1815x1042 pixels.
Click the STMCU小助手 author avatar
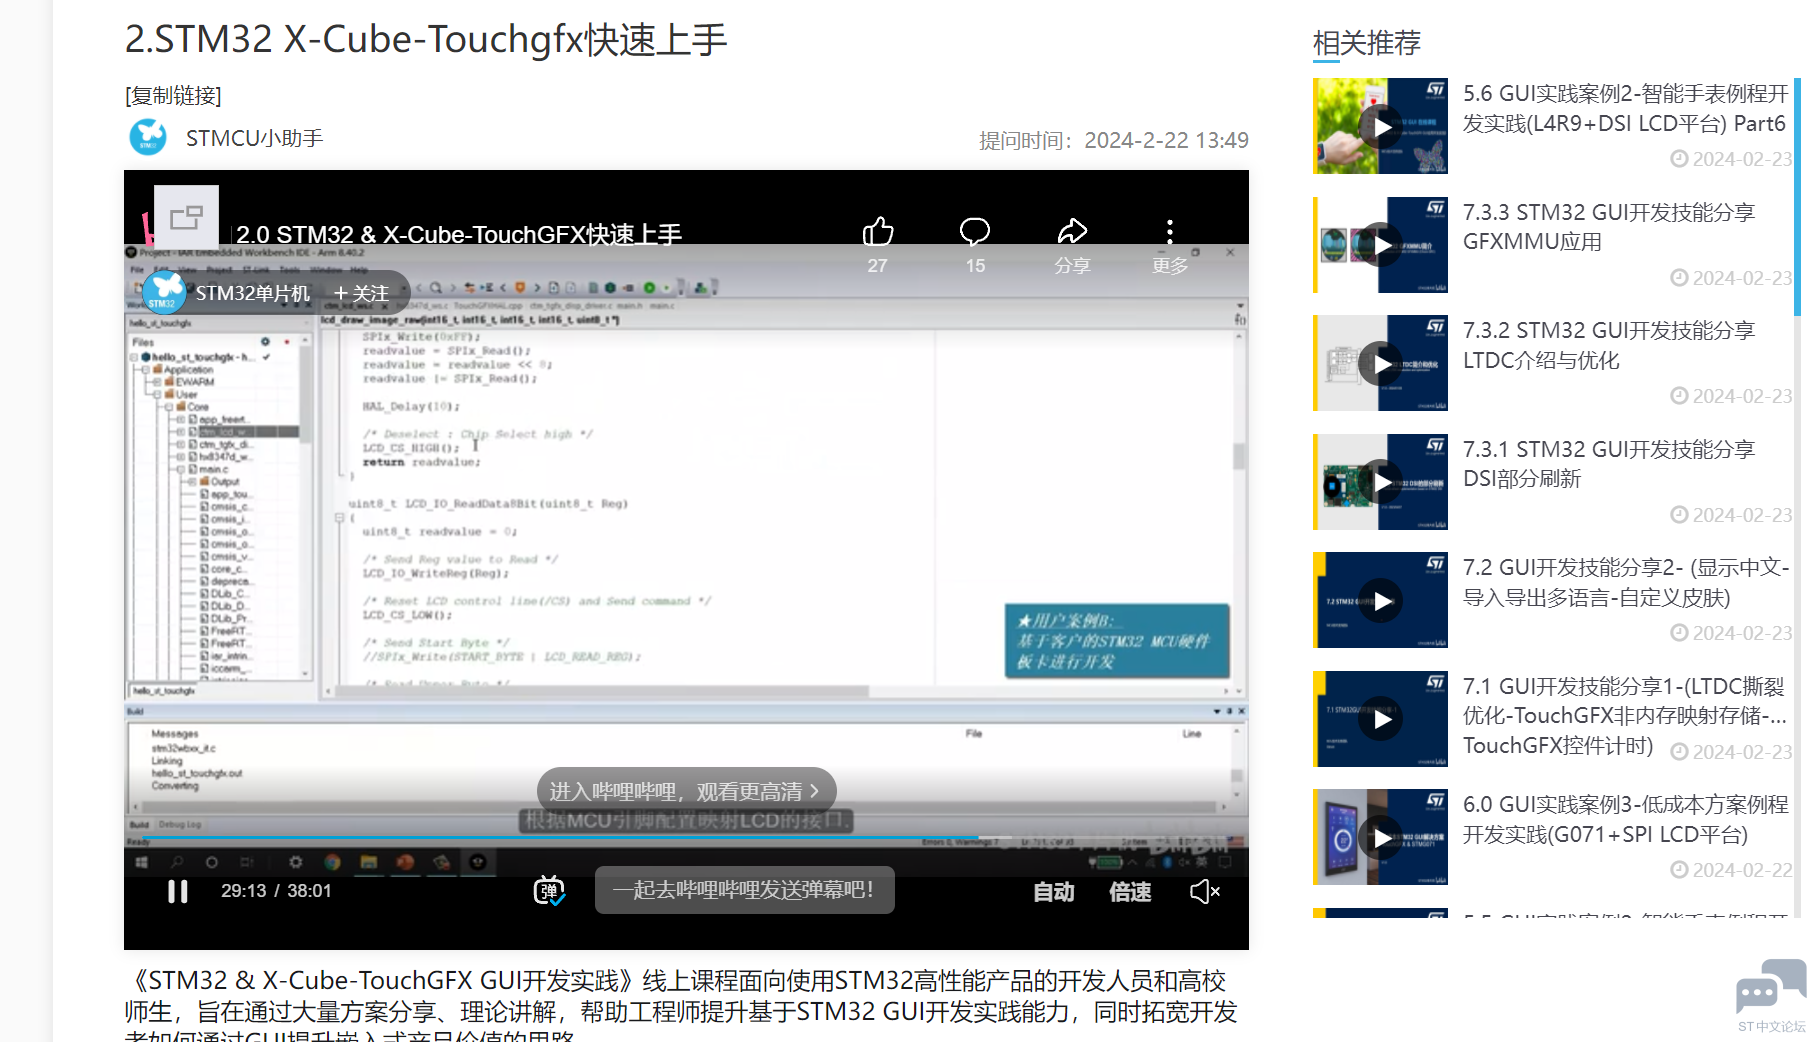(148, 137)
